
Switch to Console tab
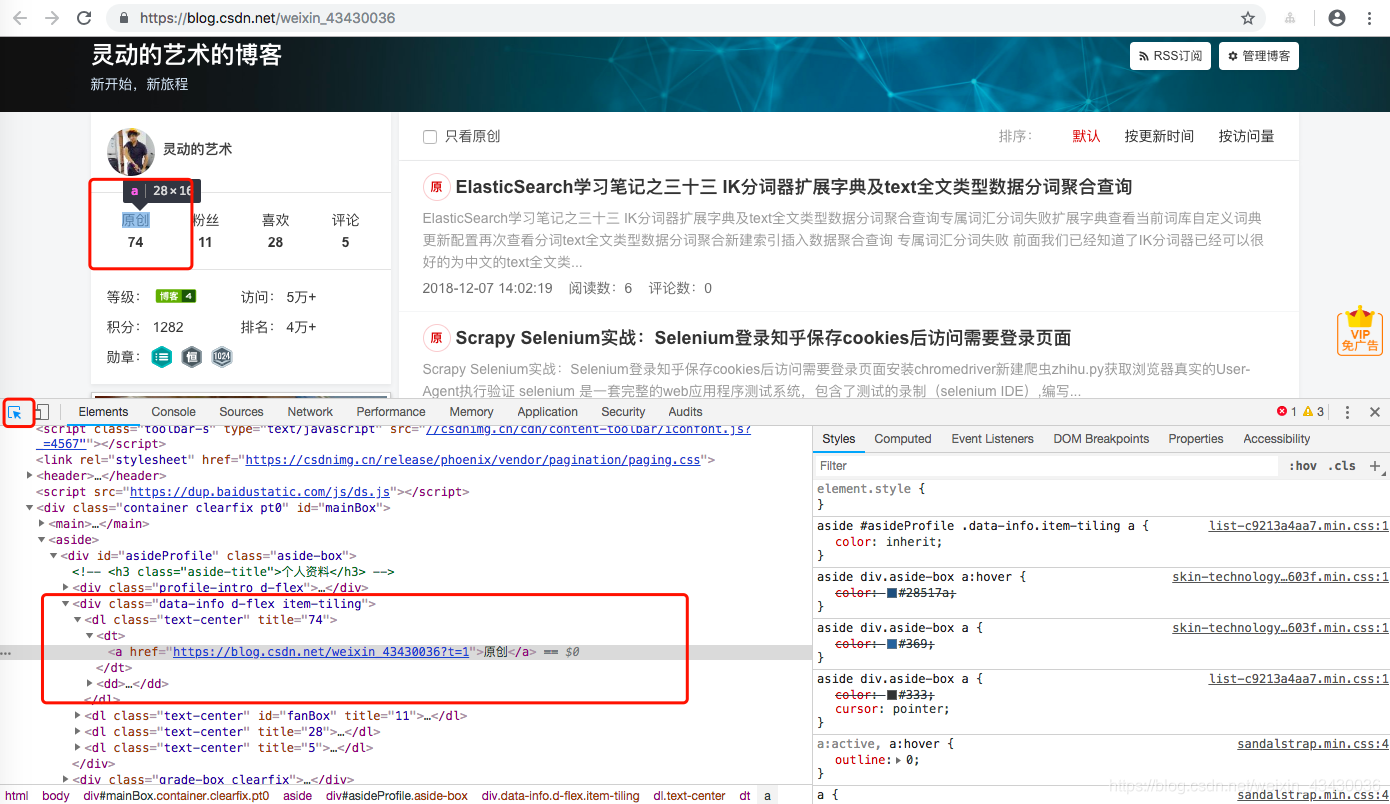pos(174,412)
